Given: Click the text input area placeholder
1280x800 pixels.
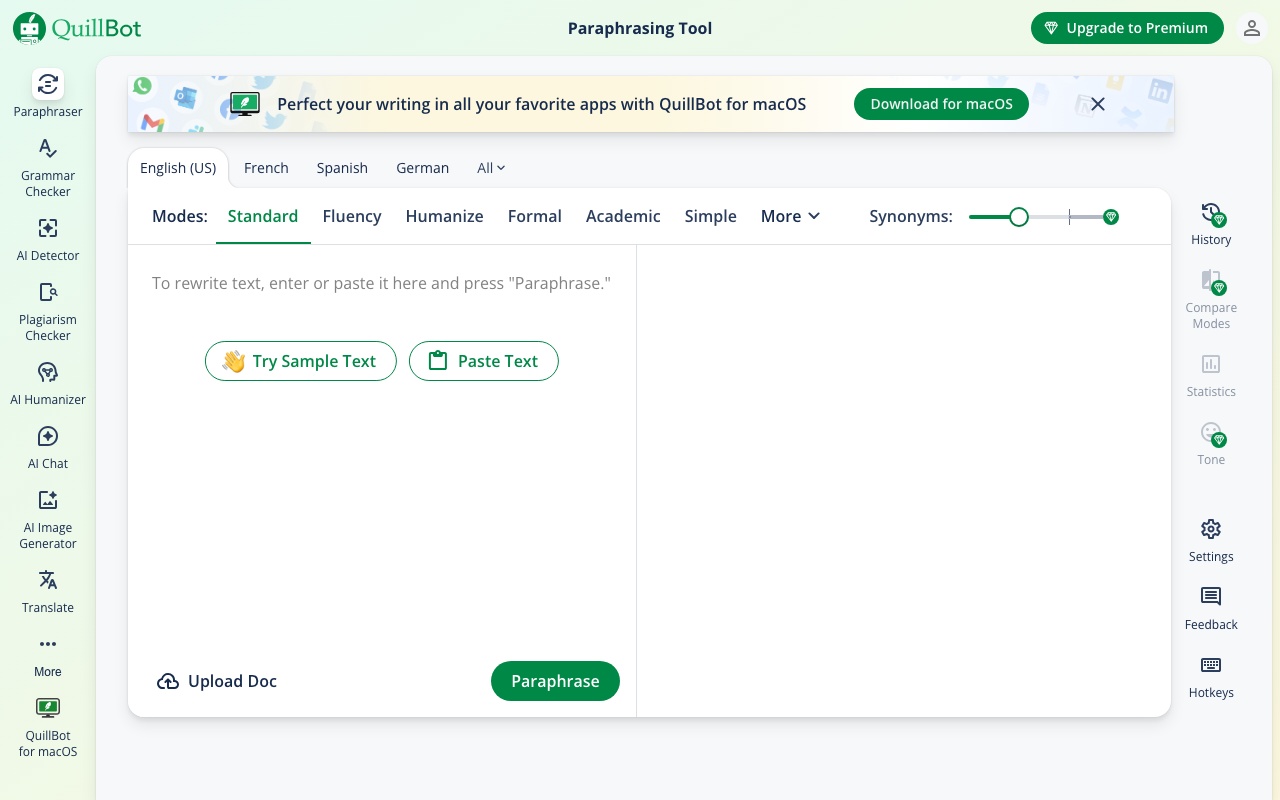Looking at the screenshot, I should pyautogui.click(x=381, y=284).
